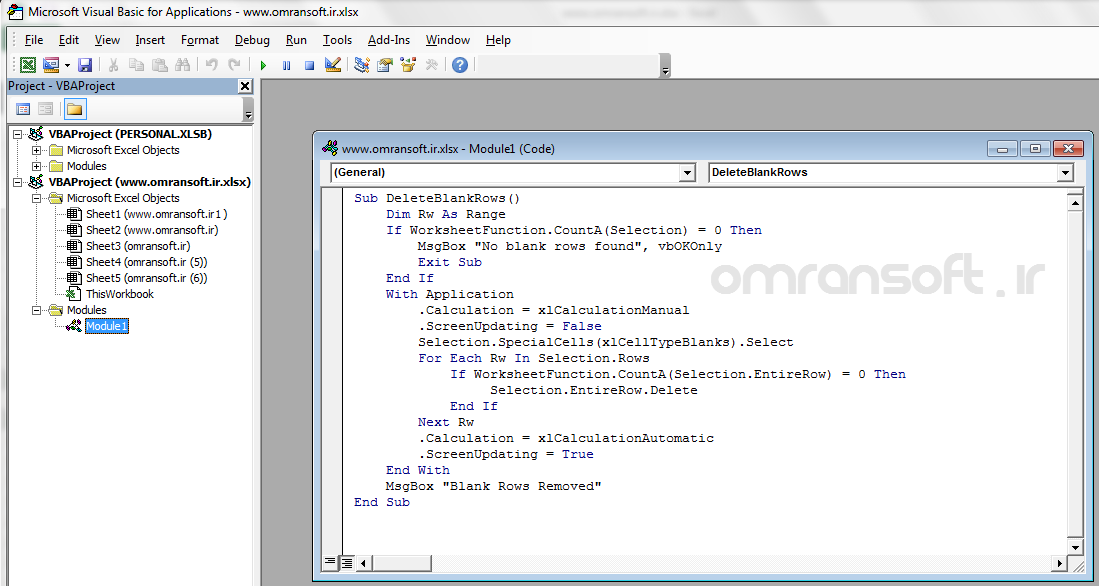This screenshot has height=586, width=1099.
Task: Switch to Procedure View button in code window
Action: [331, 563]
